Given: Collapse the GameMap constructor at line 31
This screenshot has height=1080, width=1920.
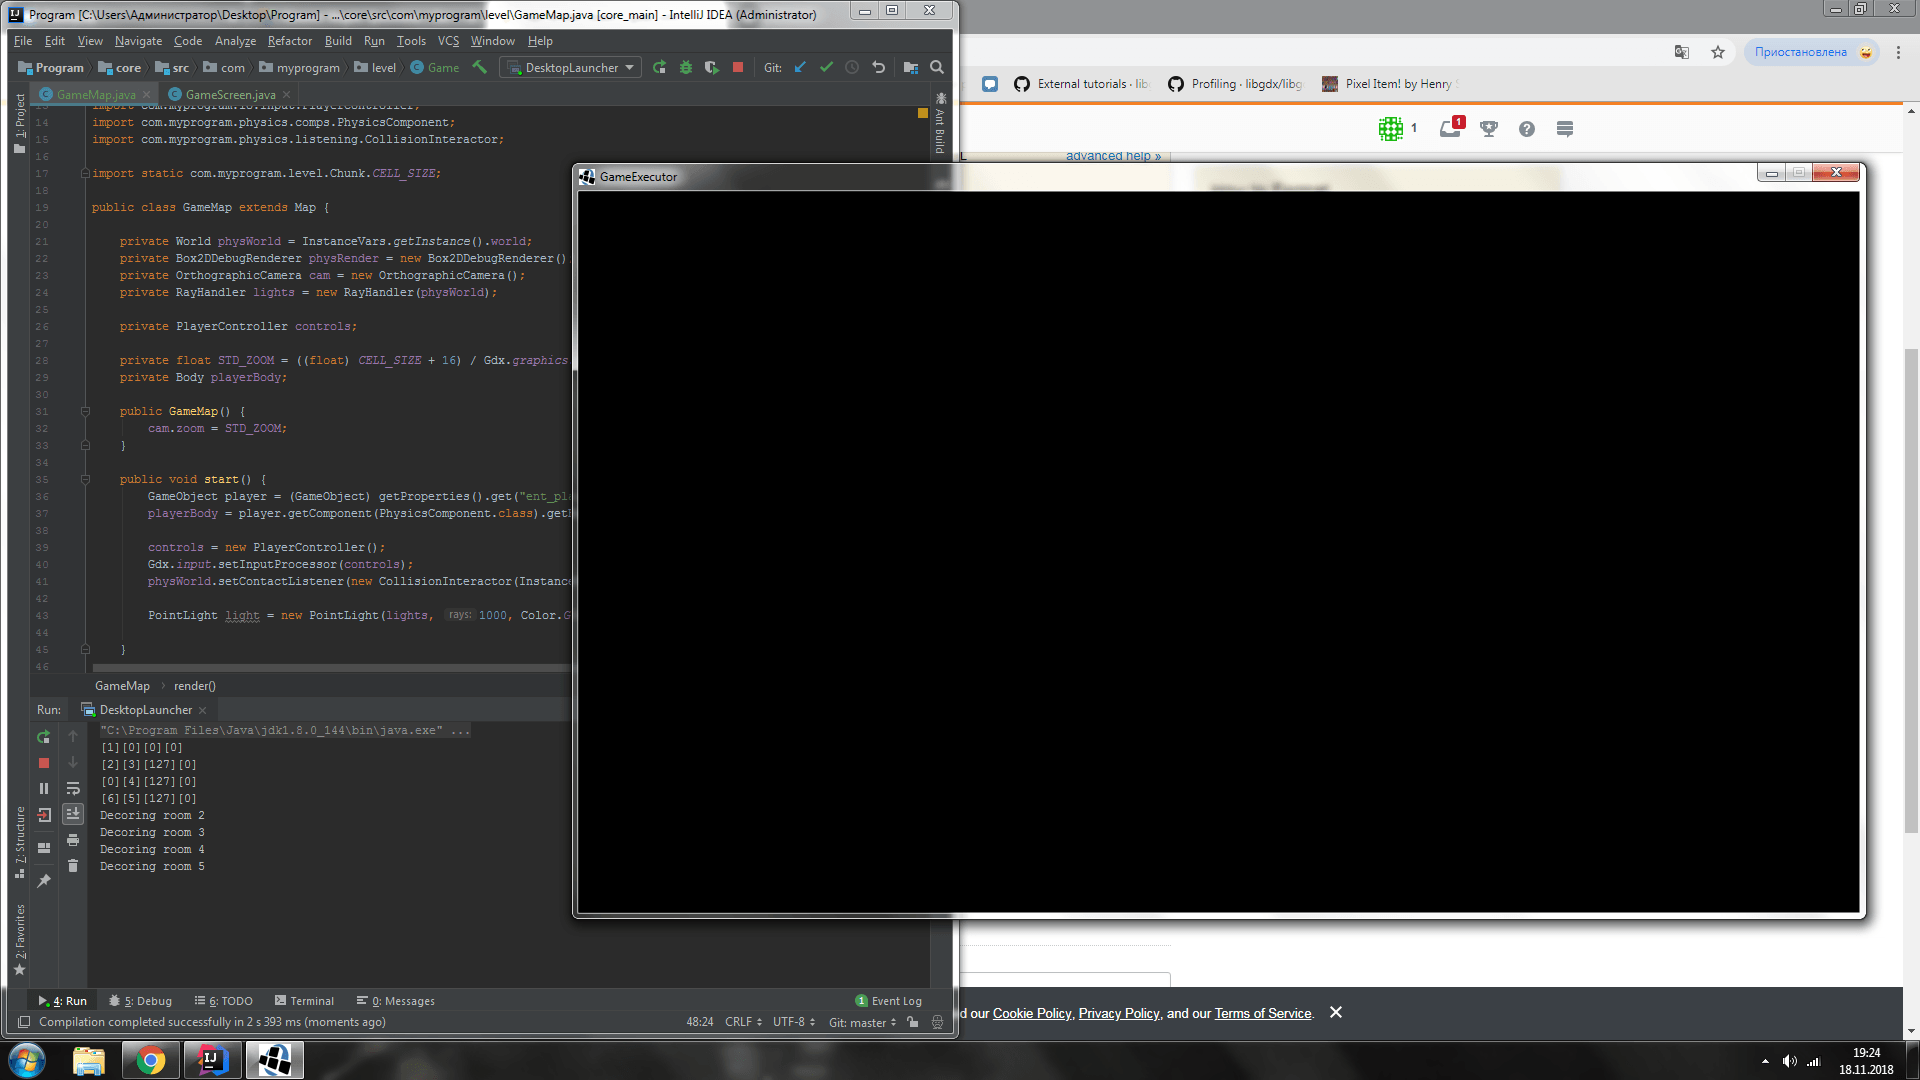Looking at the screenshot, I should [x=85, y=411].
